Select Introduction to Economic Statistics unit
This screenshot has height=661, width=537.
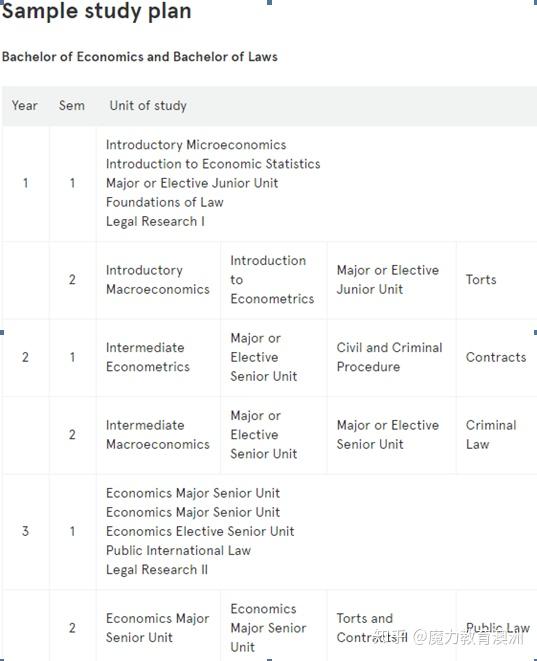pyautogui.click(x=213, y=164)
